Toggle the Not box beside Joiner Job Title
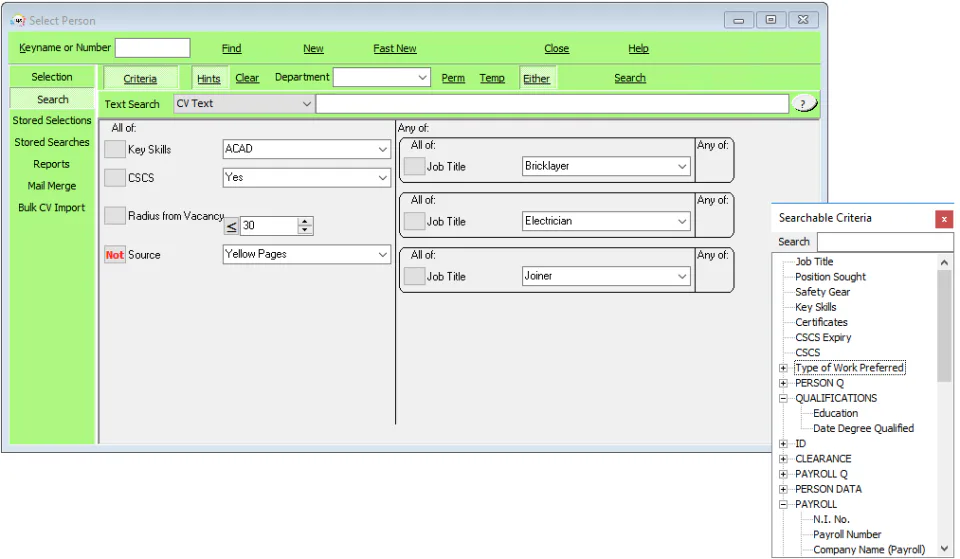Image resolution: width=960 pixels, height=559 pixels. point(414,276)
